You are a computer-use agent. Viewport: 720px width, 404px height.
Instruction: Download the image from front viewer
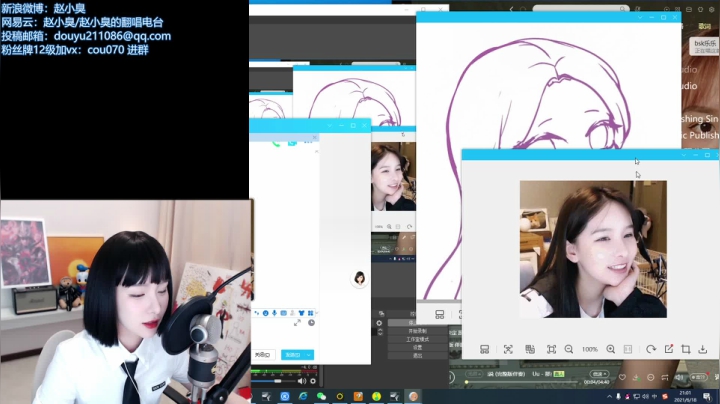(703, 349)
